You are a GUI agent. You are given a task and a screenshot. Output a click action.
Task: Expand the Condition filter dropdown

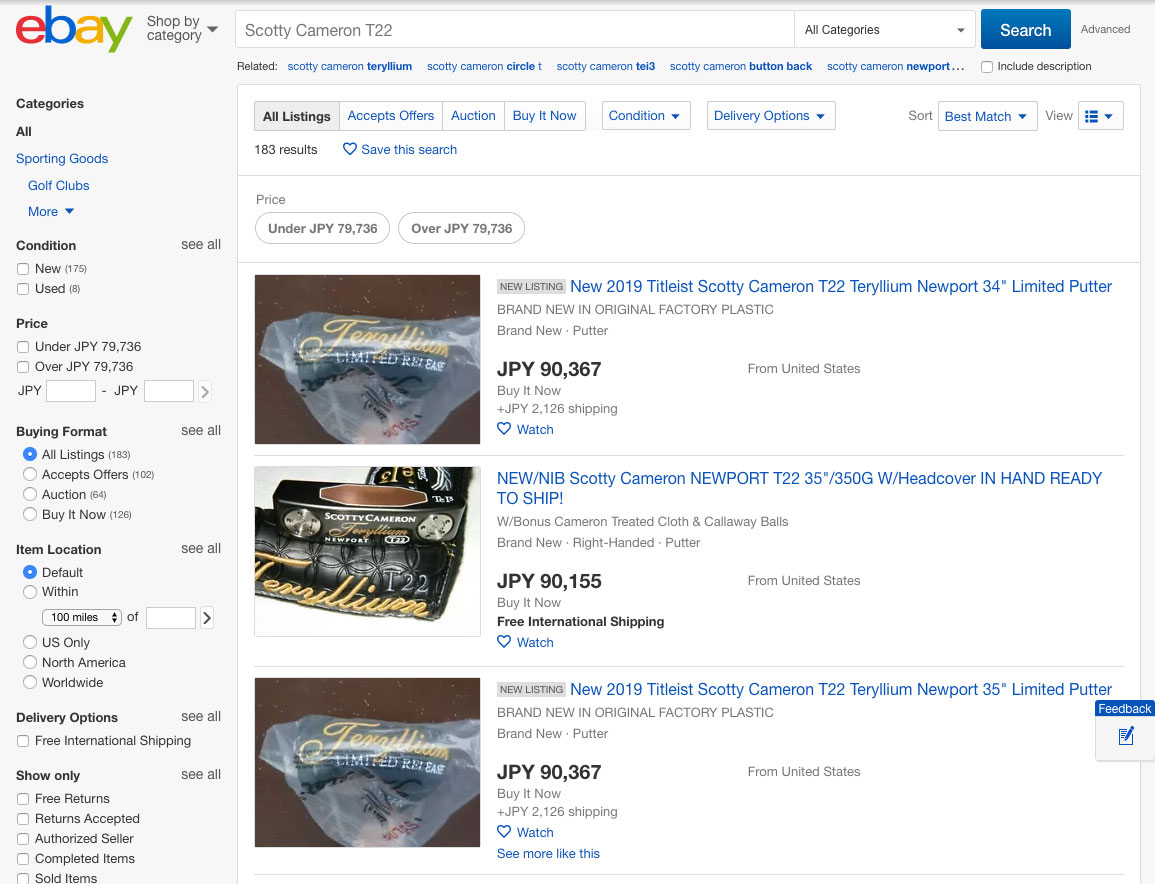[645, 116]
